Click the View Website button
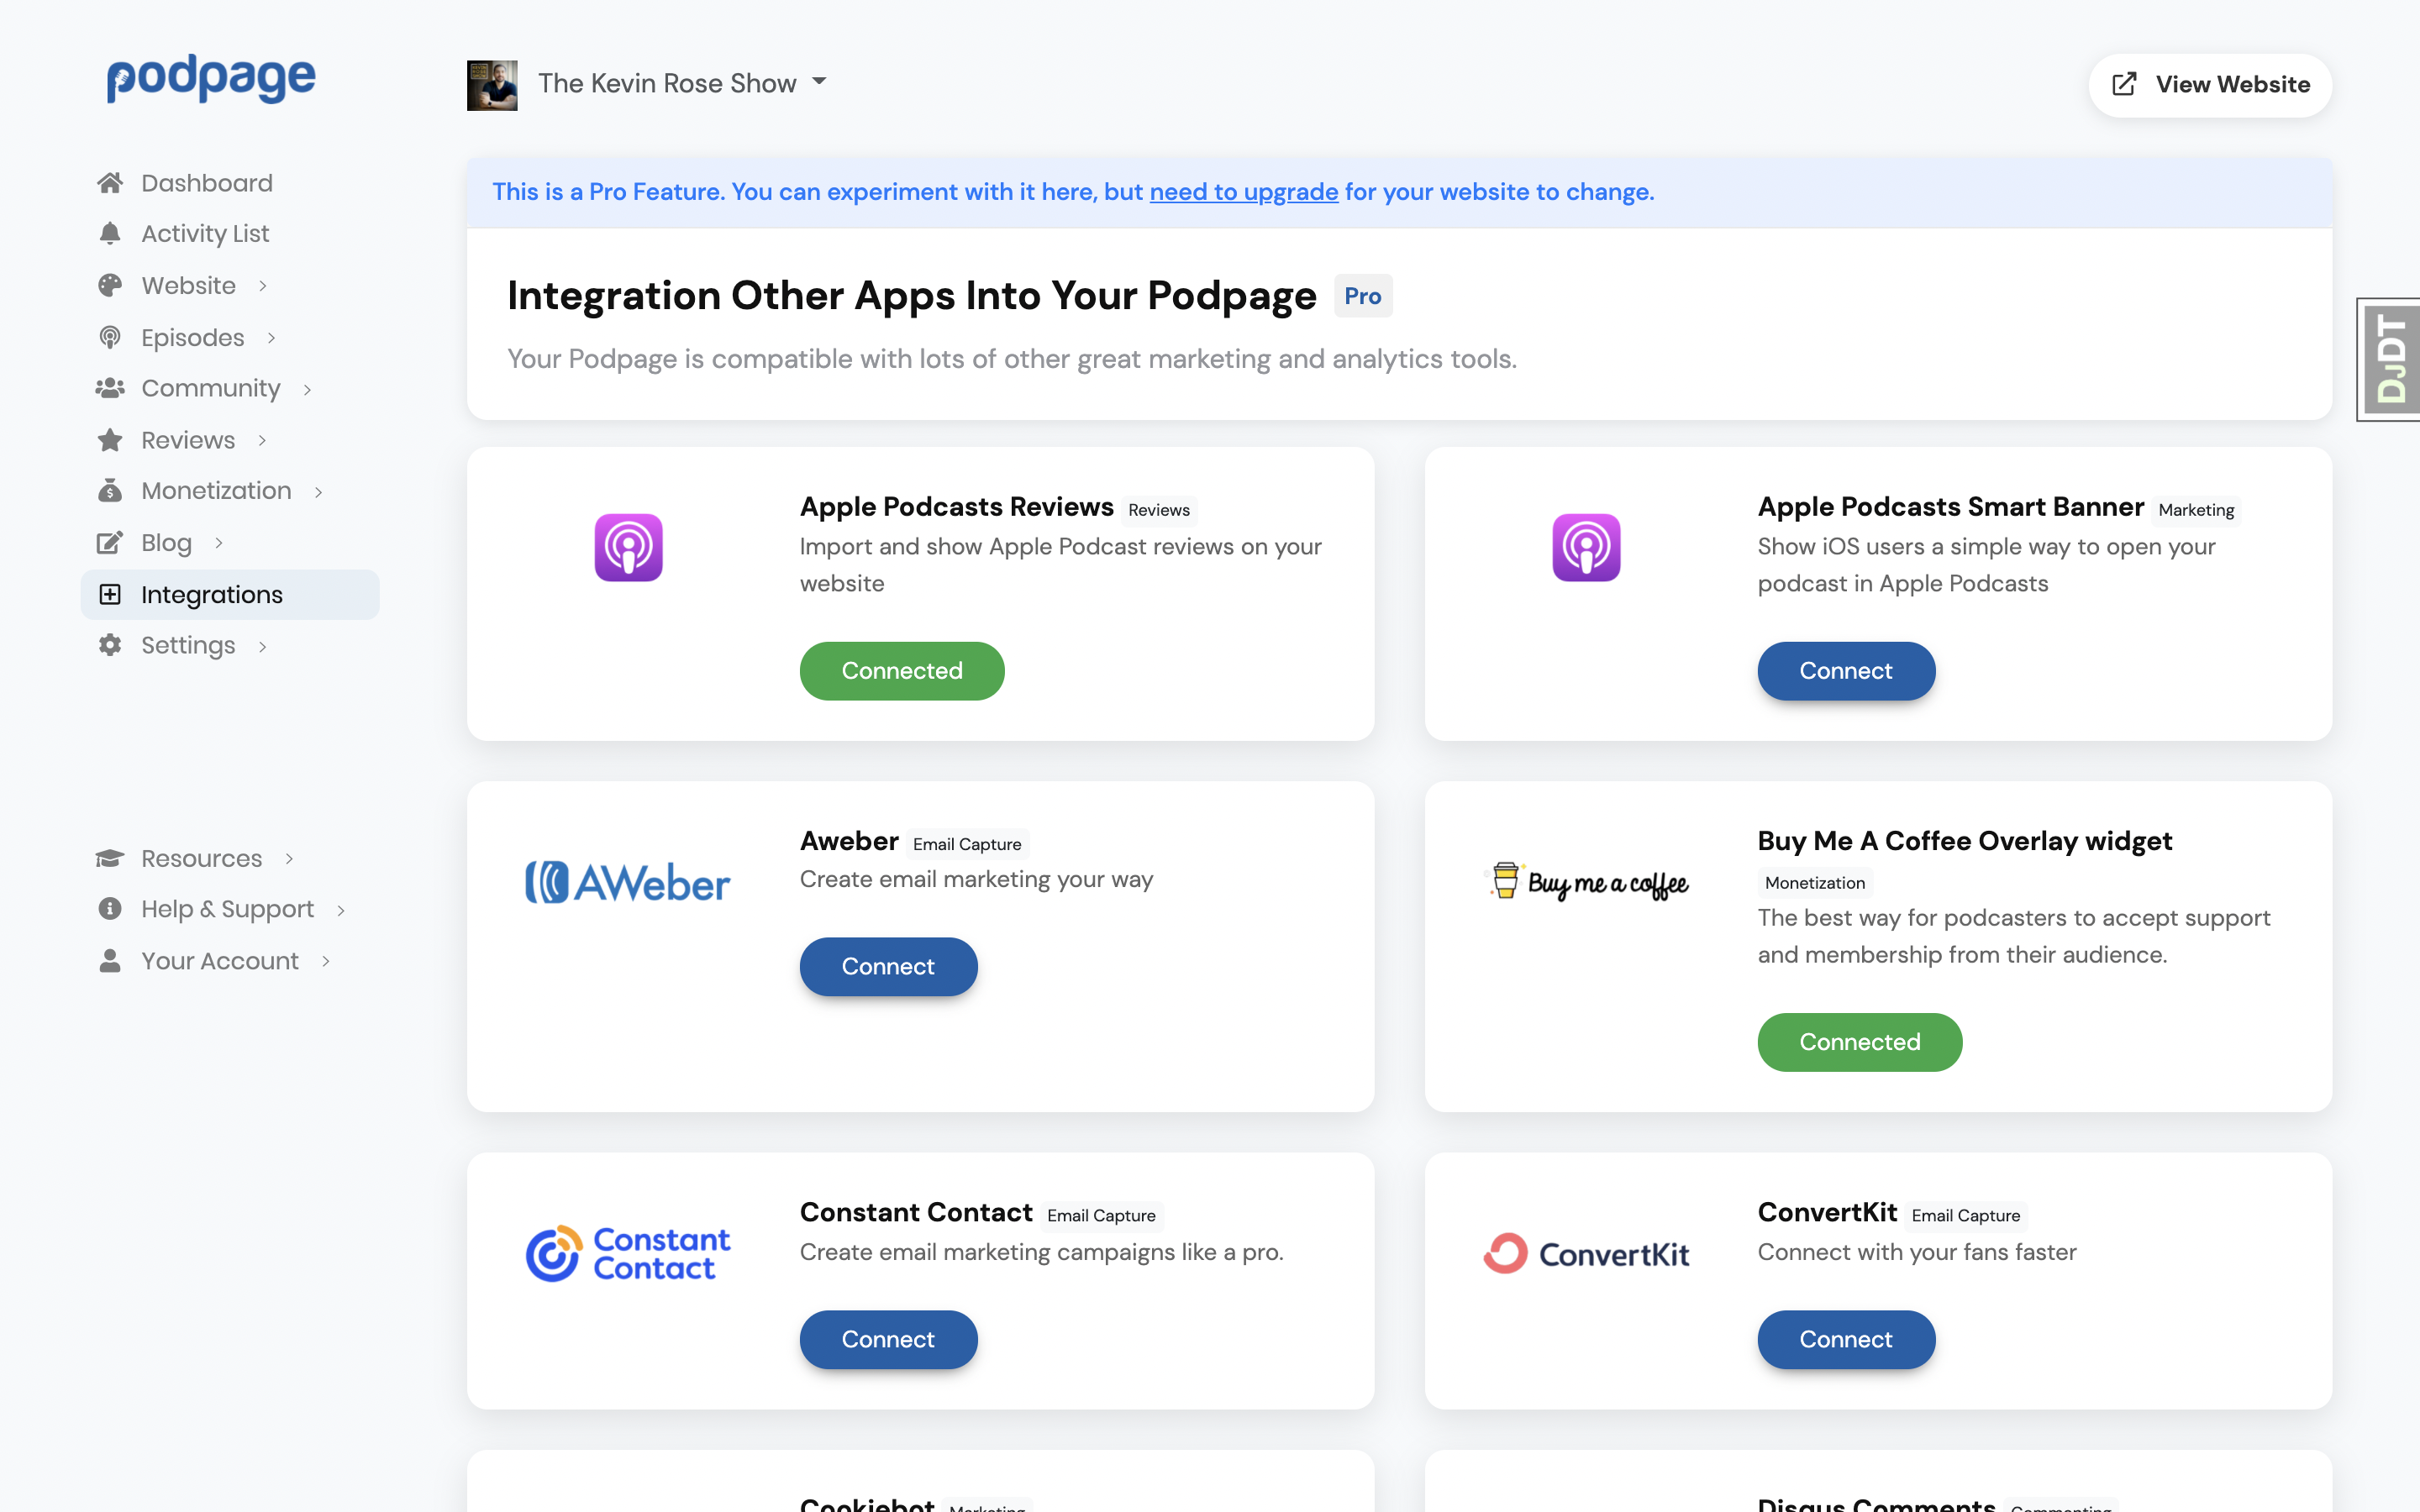Viewport: 2420px width, 1512px height. [2210, 85]
